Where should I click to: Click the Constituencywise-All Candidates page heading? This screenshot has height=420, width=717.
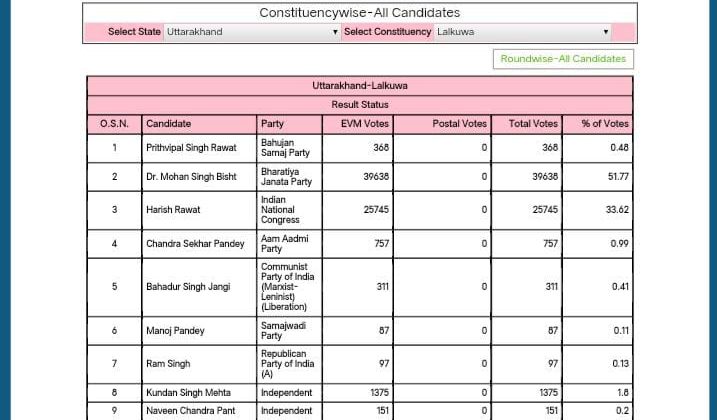click(359, 13)
